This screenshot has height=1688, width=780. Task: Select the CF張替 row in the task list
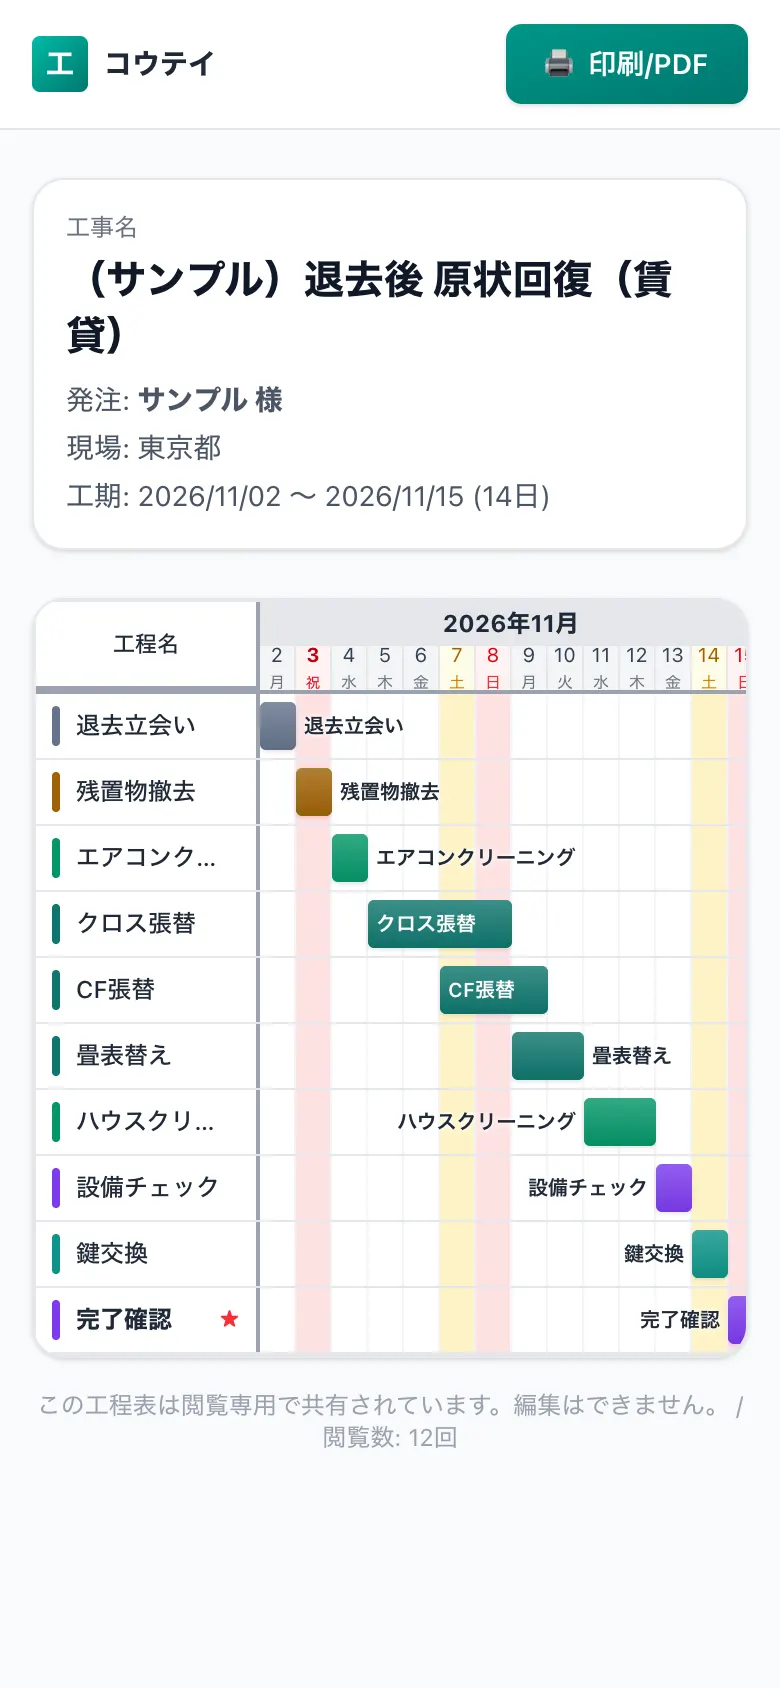click(x=147, y=990)
